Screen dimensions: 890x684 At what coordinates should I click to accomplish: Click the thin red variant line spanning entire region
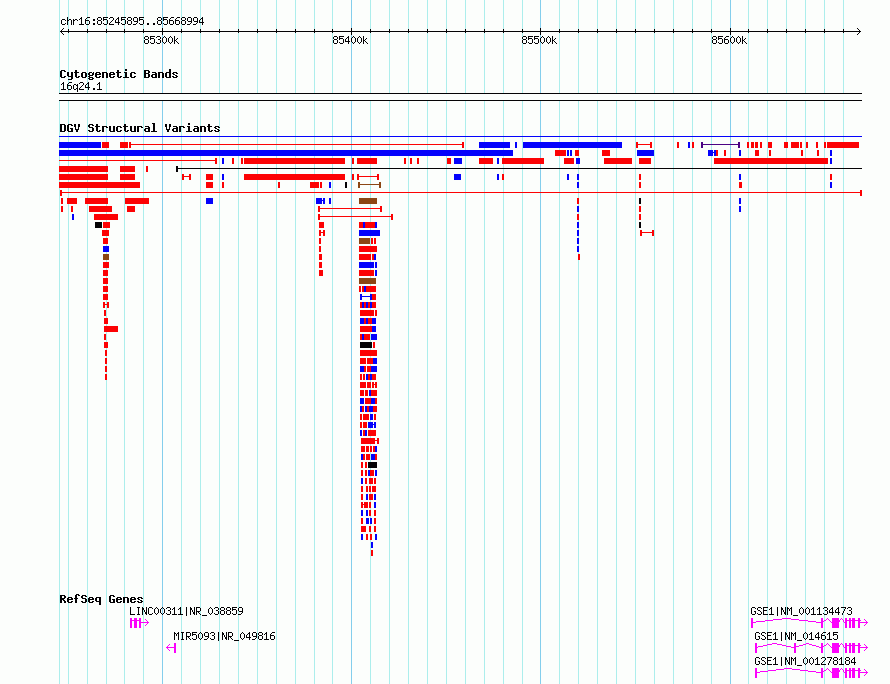(x=461, y=193)
